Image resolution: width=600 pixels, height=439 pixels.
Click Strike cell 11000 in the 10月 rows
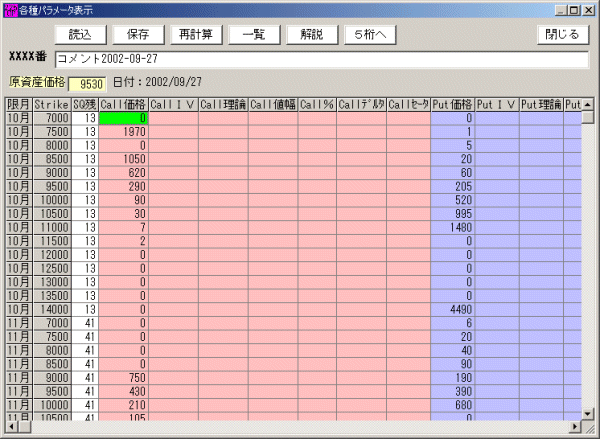pos(52,228)
